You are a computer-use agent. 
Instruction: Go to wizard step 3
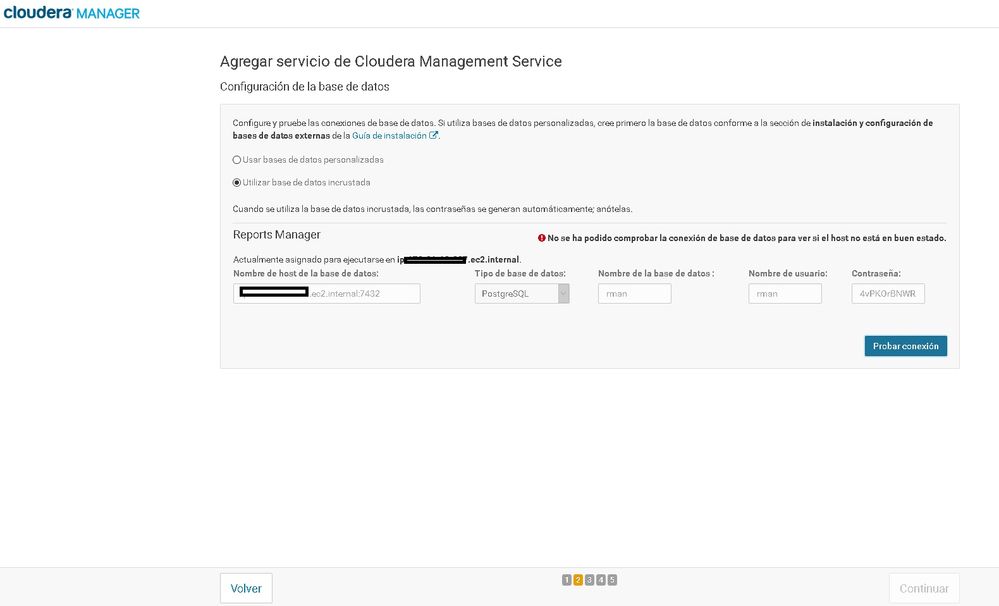pyautogui.click(x=589, y=580)
